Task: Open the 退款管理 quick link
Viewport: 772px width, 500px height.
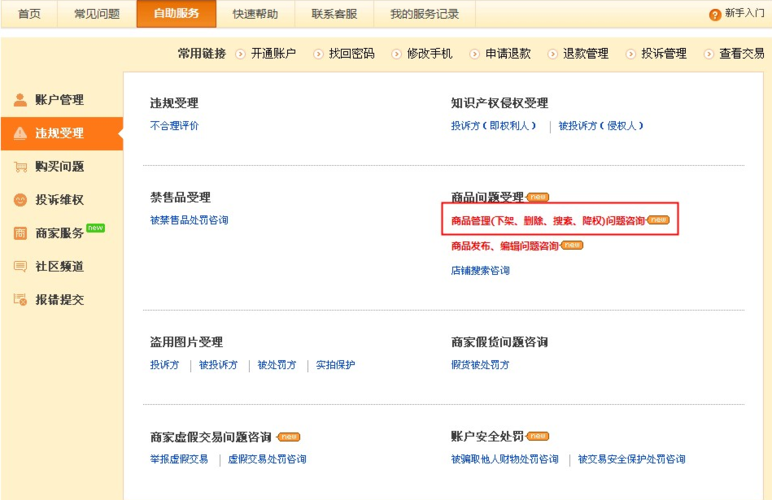Action: [586, 54]
